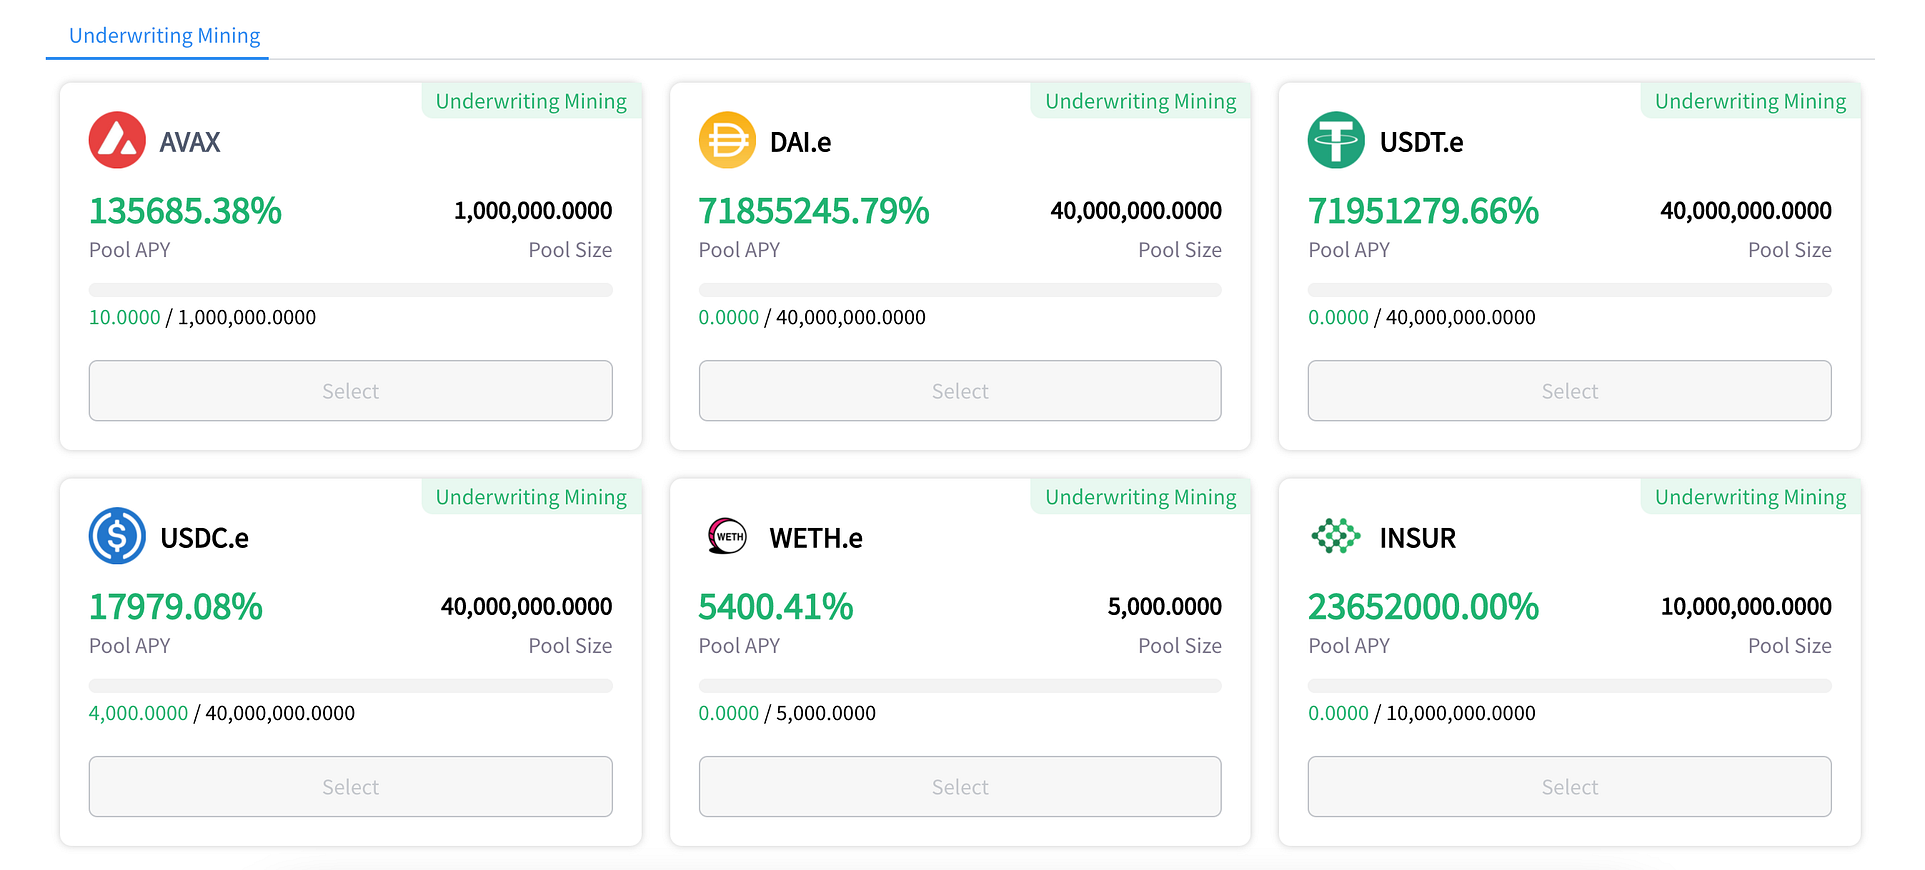The height and width of the screenshot is (870, 1925).
Task: Click the DAI.e pool fill progress bar
Action: 960,290
